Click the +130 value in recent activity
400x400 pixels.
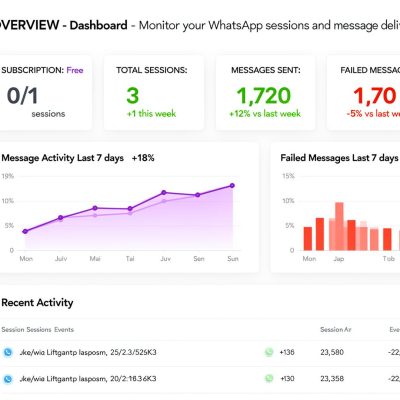pos(287,379)
